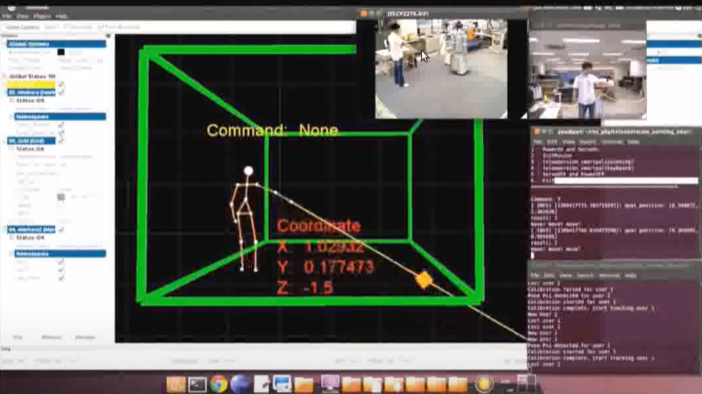
Task: Open File menu in lower terminal window
Action: pos(535,275)
